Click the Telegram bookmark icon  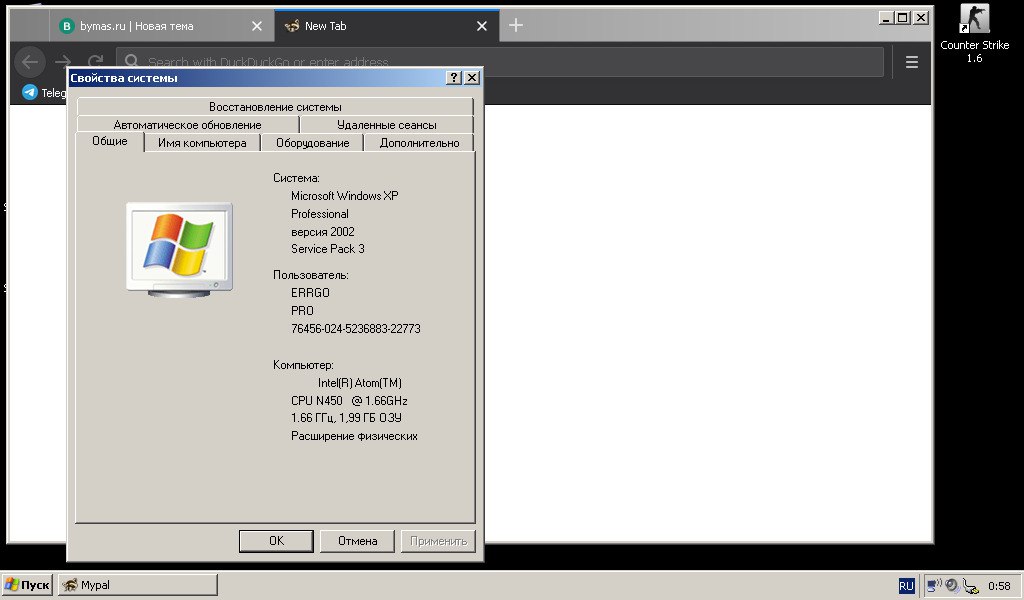[x=30, y=92]
